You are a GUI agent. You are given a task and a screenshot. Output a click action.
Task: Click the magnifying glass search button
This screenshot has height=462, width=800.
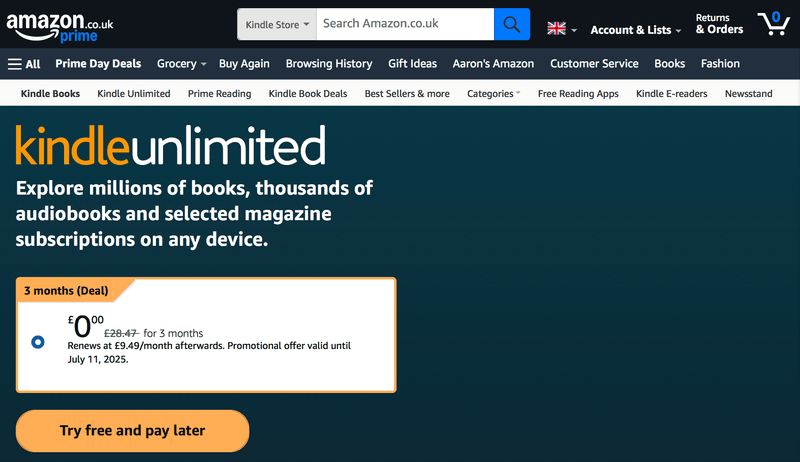tap(512, 24)
